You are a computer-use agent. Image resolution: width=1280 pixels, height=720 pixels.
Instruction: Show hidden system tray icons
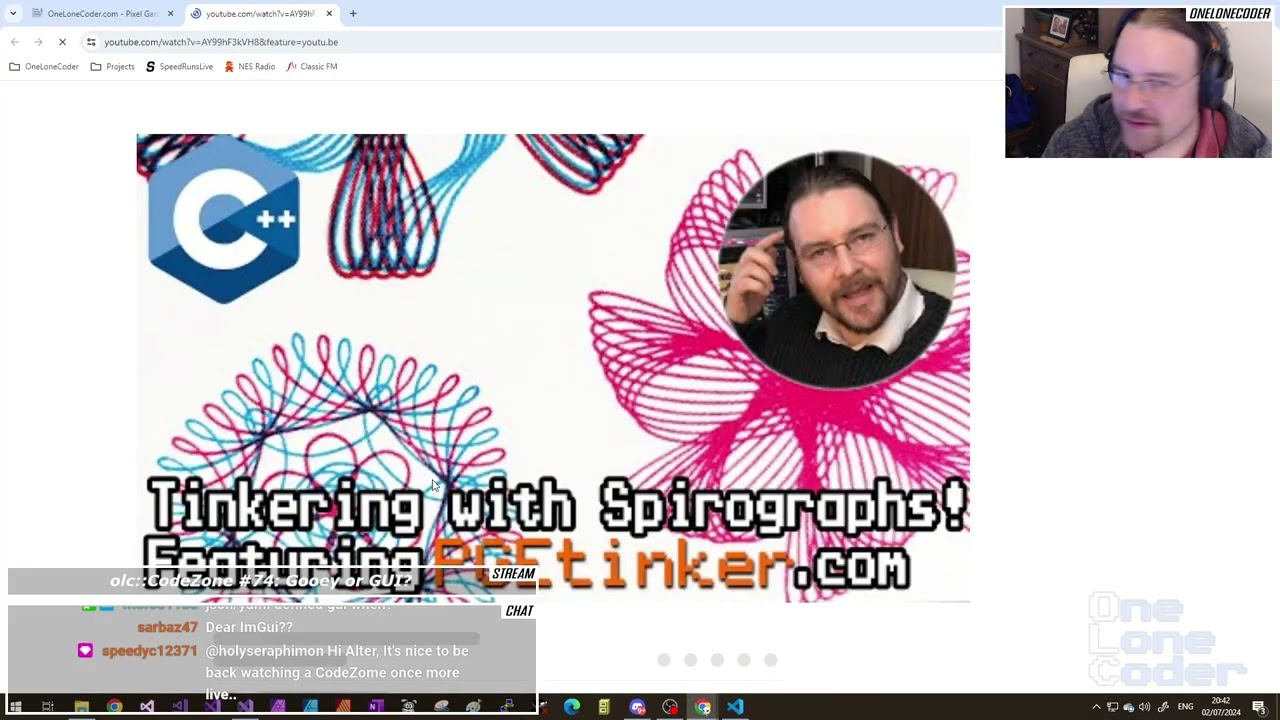point(1096,707)
